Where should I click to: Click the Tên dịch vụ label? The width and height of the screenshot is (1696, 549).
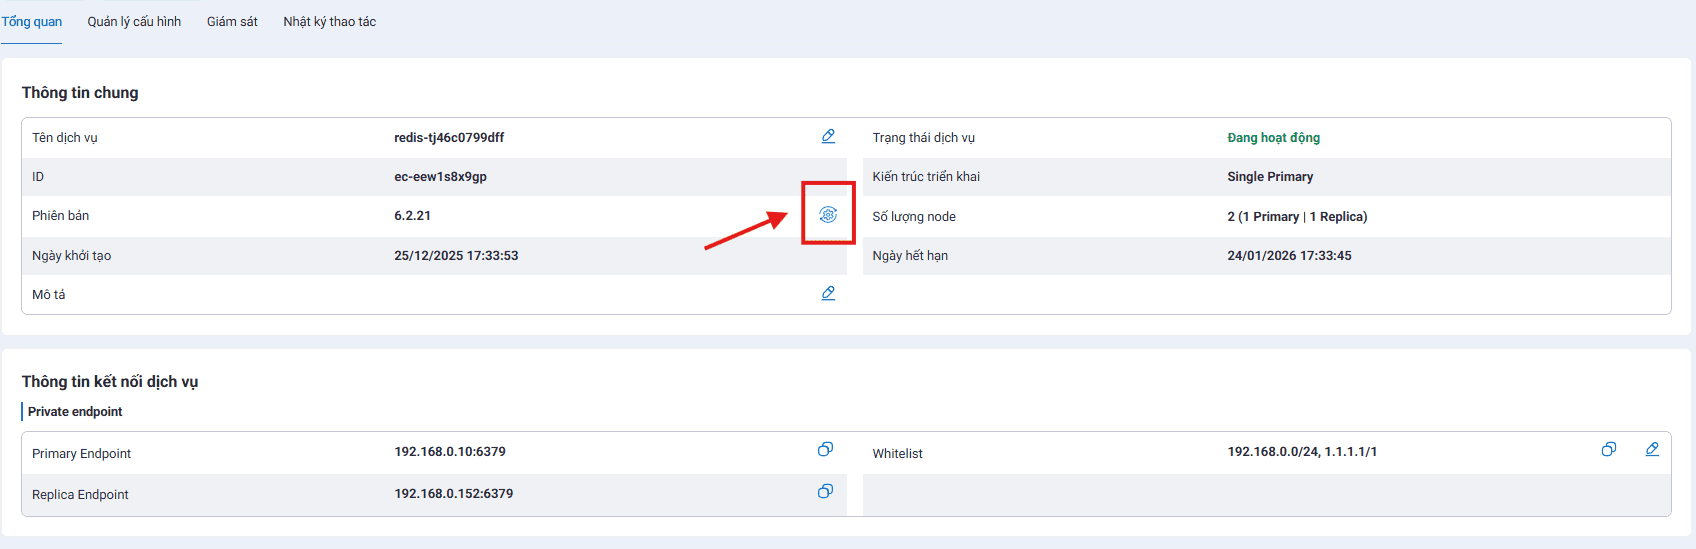tap(65, 138)
